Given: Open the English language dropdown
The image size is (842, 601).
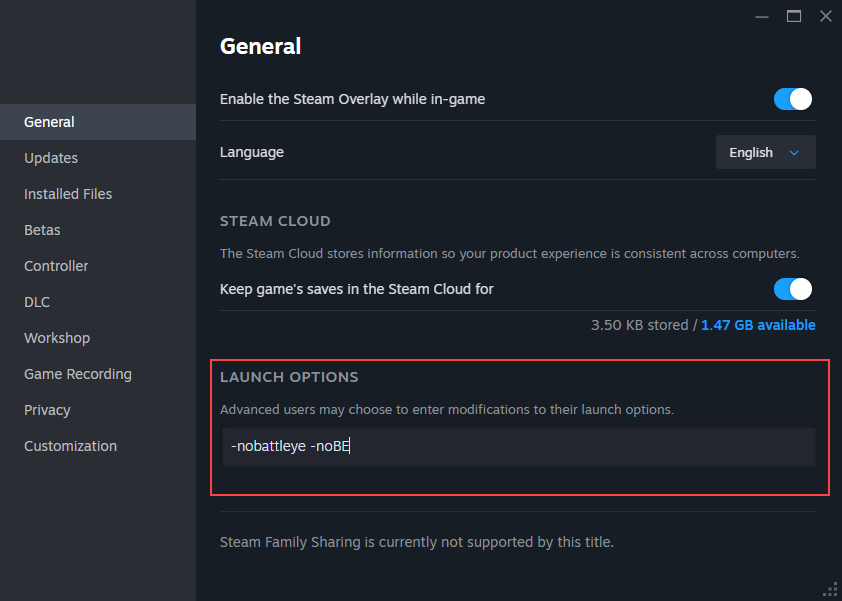Looking at the screenshot, I should coord(765,152).
